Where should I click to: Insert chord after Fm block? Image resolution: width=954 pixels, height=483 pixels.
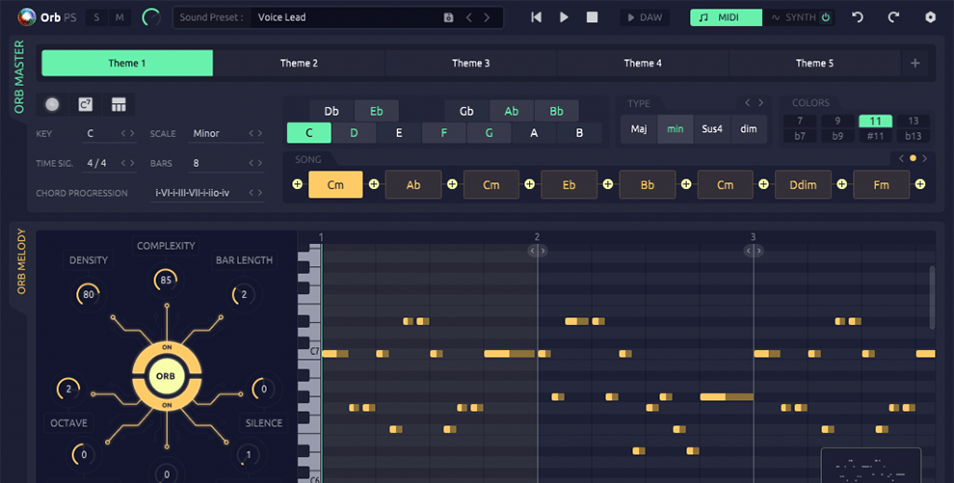[x=920, y=184]
